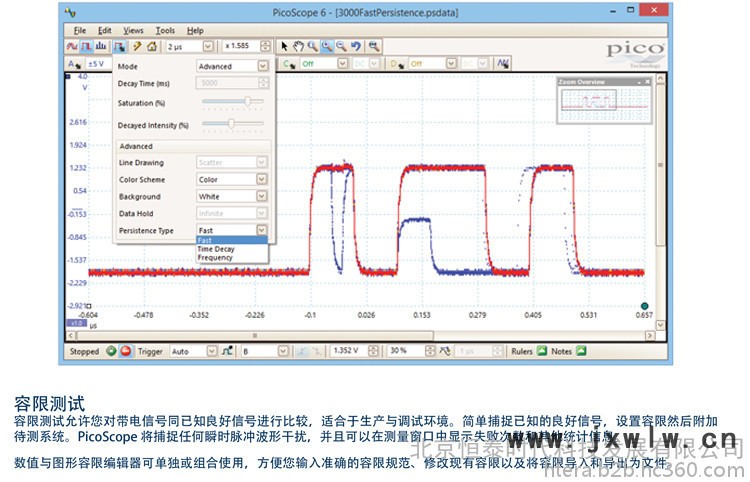The height and width of the screenshot is (482, 750).
Task: Choose Fast in persistence type list
Action: [x=232, y=241]
